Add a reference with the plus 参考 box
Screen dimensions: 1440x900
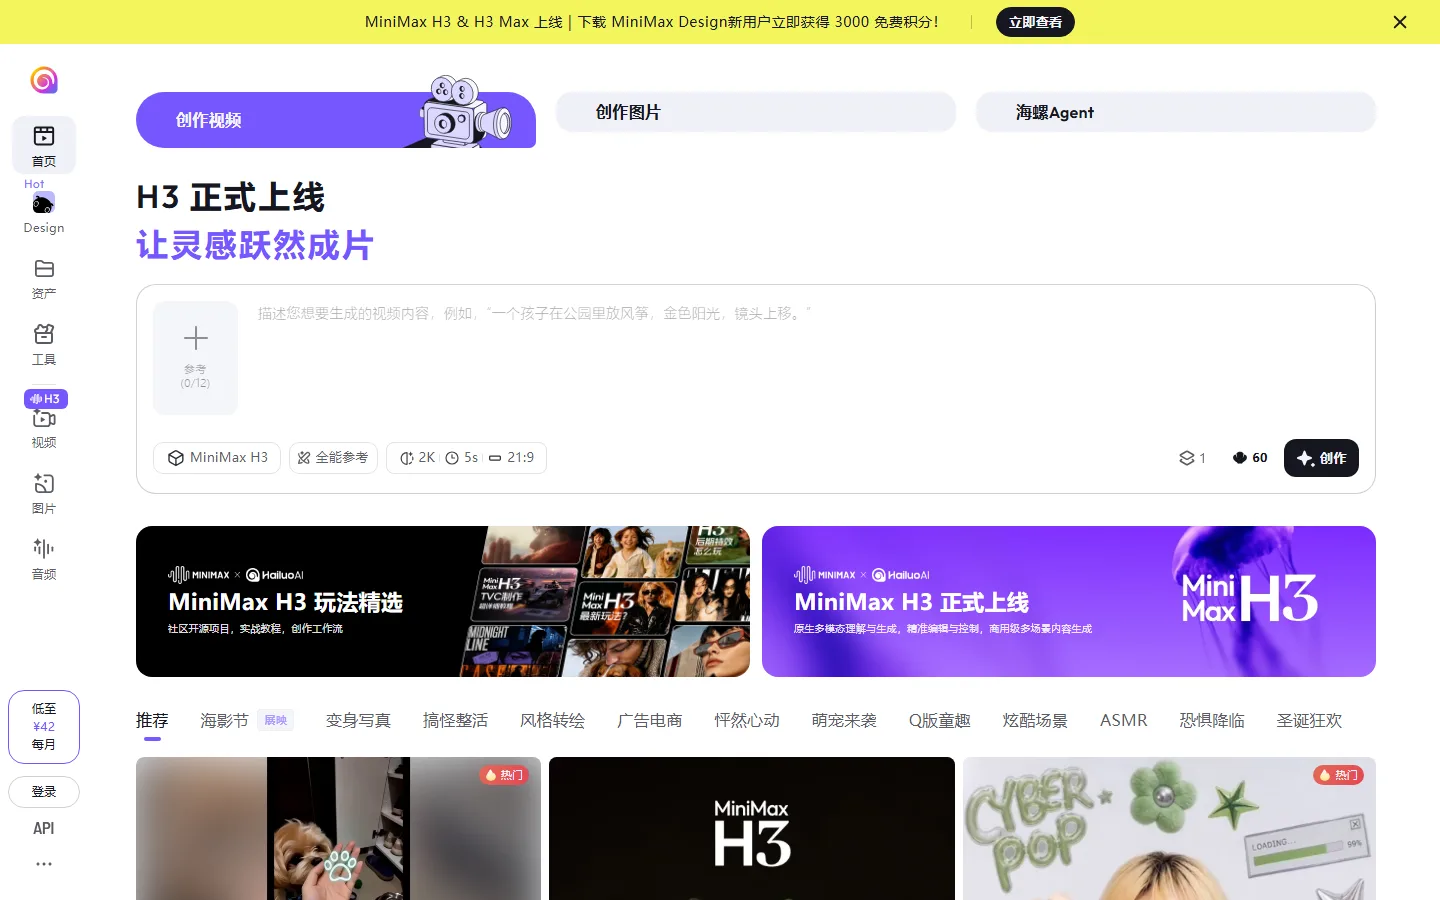tap(196, 358)
